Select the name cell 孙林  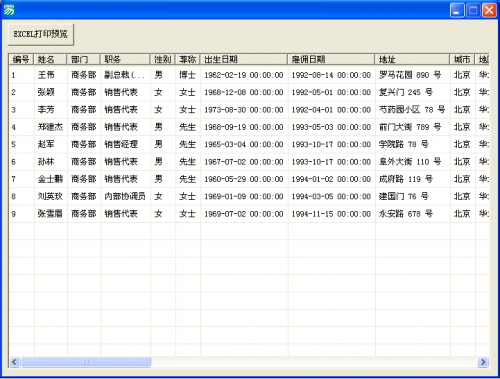tap(51, 162)
